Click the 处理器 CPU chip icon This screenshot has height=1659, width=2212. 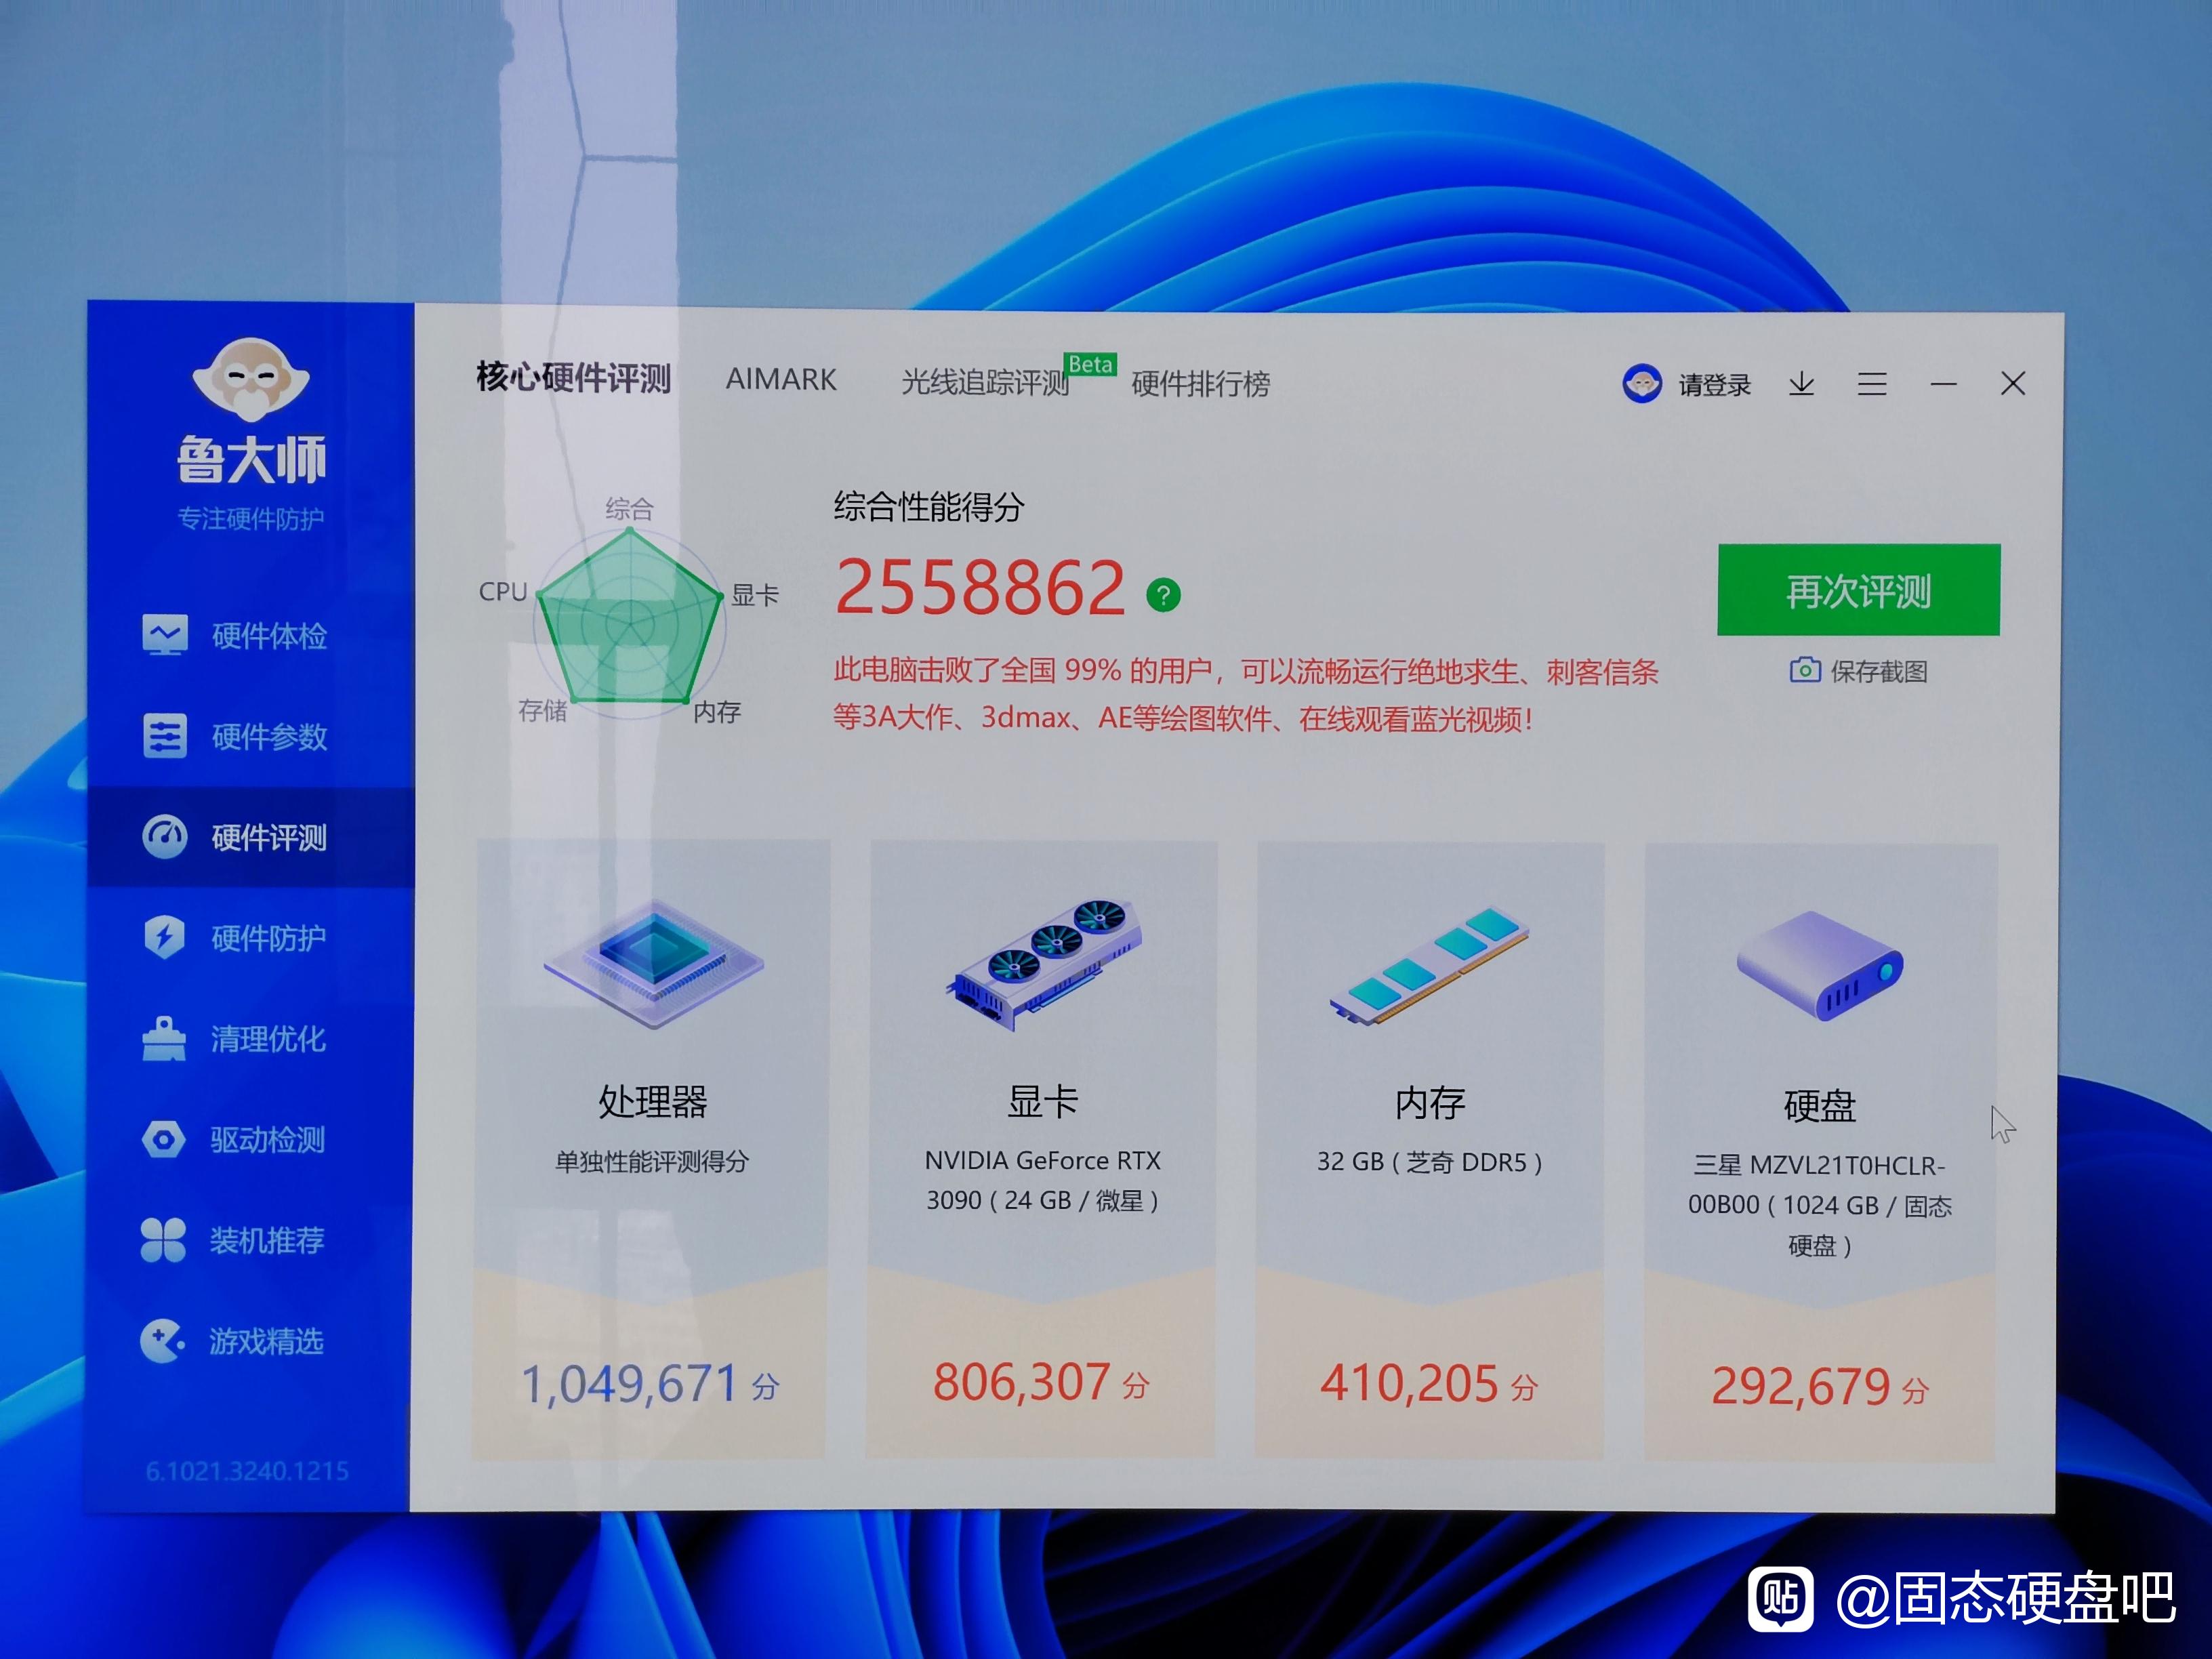point(653,962)
